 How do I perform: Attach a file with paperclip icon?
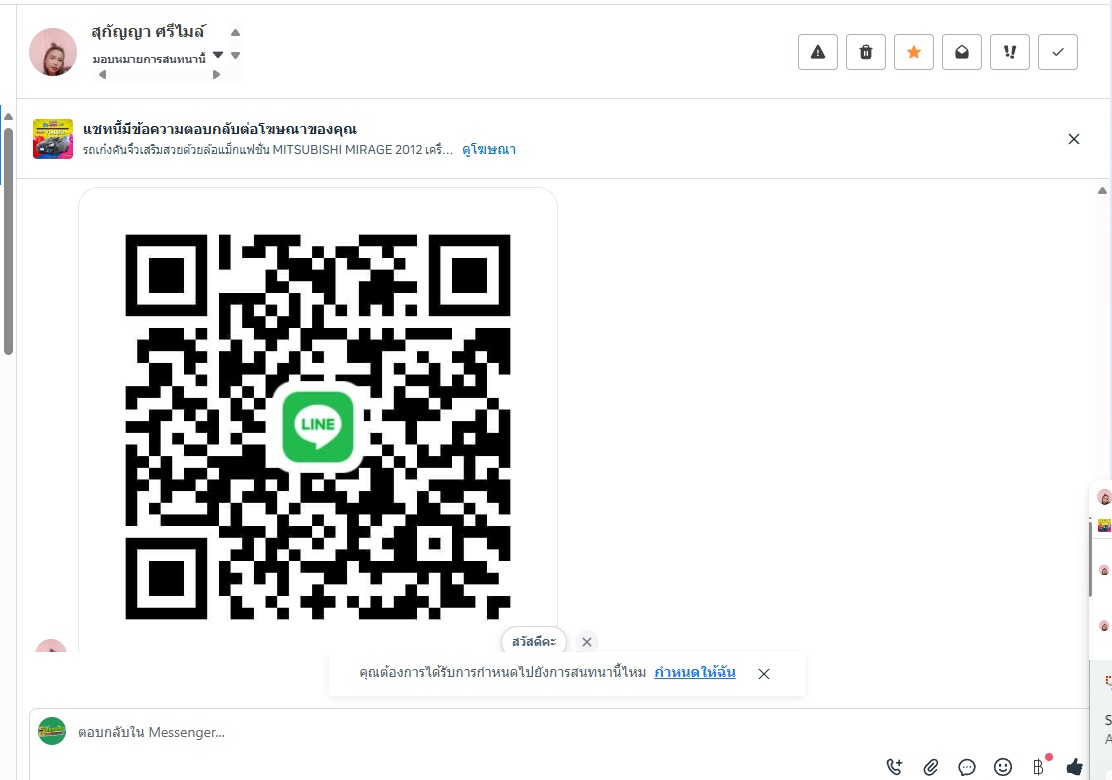coord(930,767)
